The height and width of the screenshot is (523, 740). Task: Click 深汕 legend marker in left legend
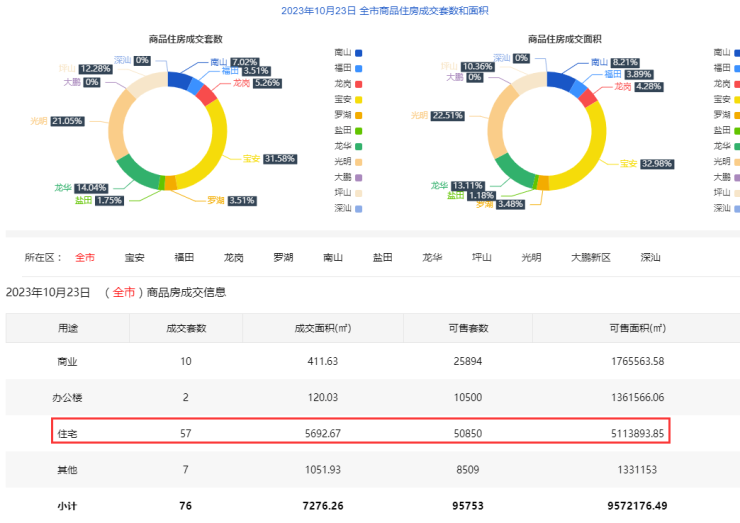(358, 208)
